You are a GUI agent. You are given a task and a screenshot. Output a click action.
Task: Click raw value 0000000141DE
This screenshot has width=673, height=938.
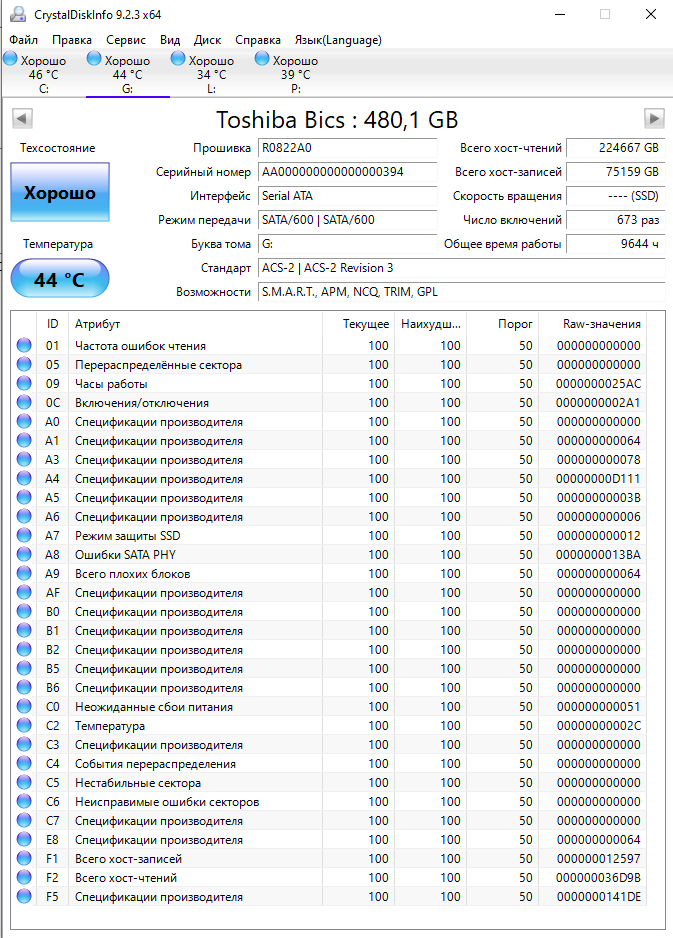(598, 897)
